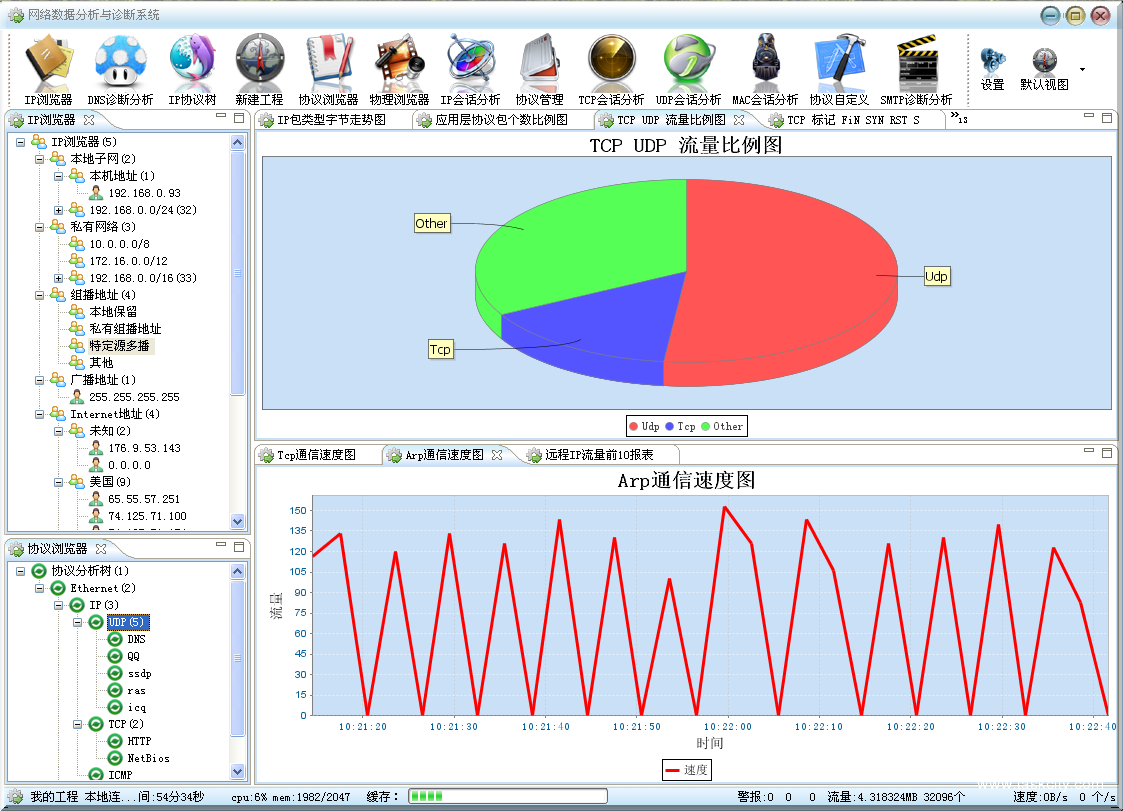The image size is (1123, 811).
Task: Open UDP会话分析 toolbar icon
Action: coord(688,63)
